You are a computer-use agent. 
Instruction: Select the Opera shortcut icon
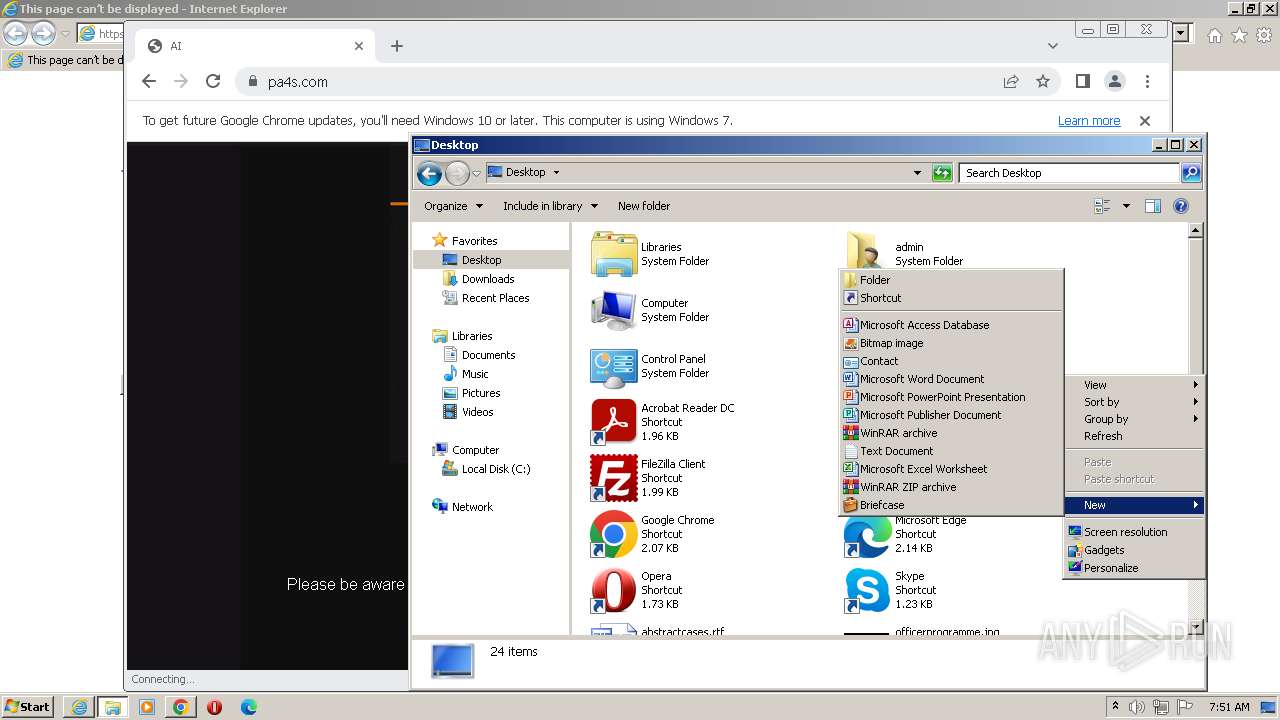(614, 590)
